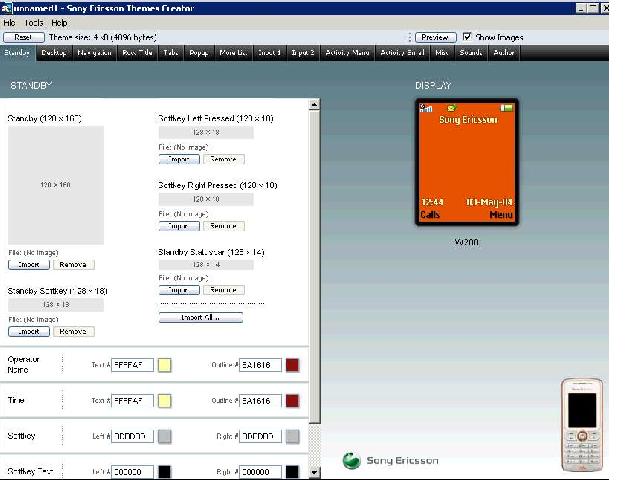Import the Standby Statusbar image
Screen dimensions: 640x480
(x=179, y=290)
